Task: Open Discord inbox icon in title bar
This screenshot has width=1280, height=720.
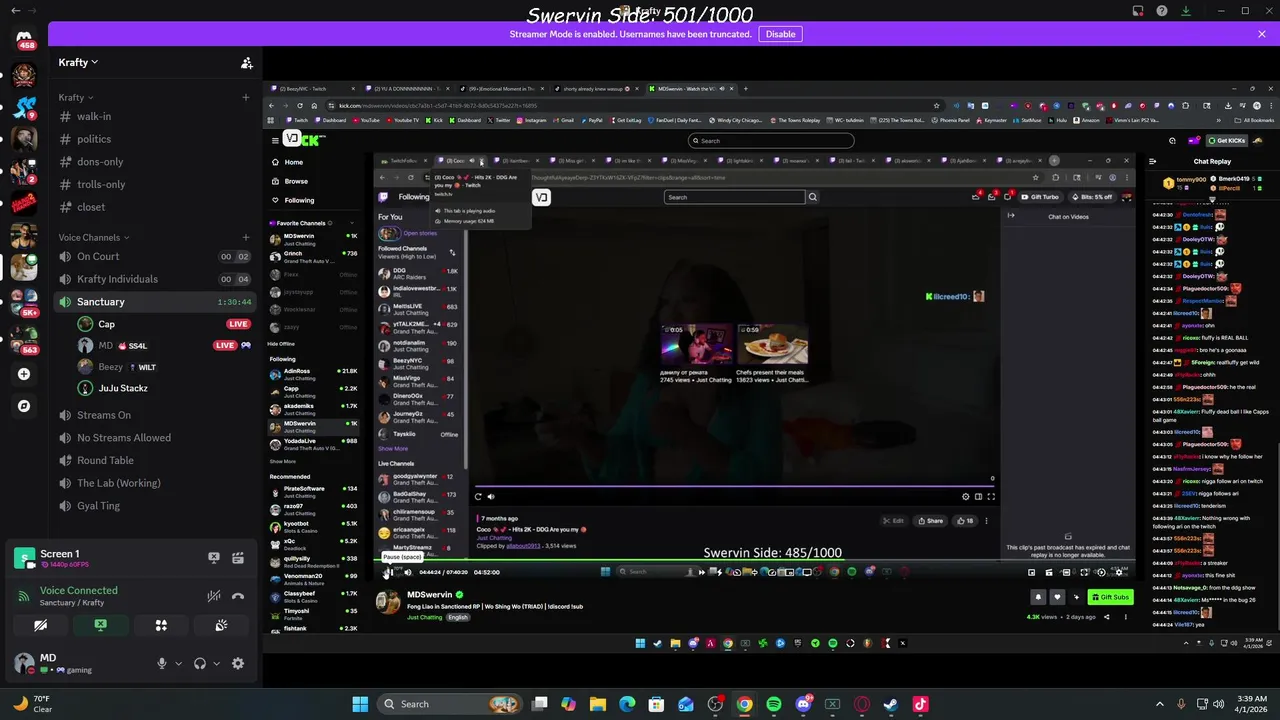Action: pos(1138,11)
